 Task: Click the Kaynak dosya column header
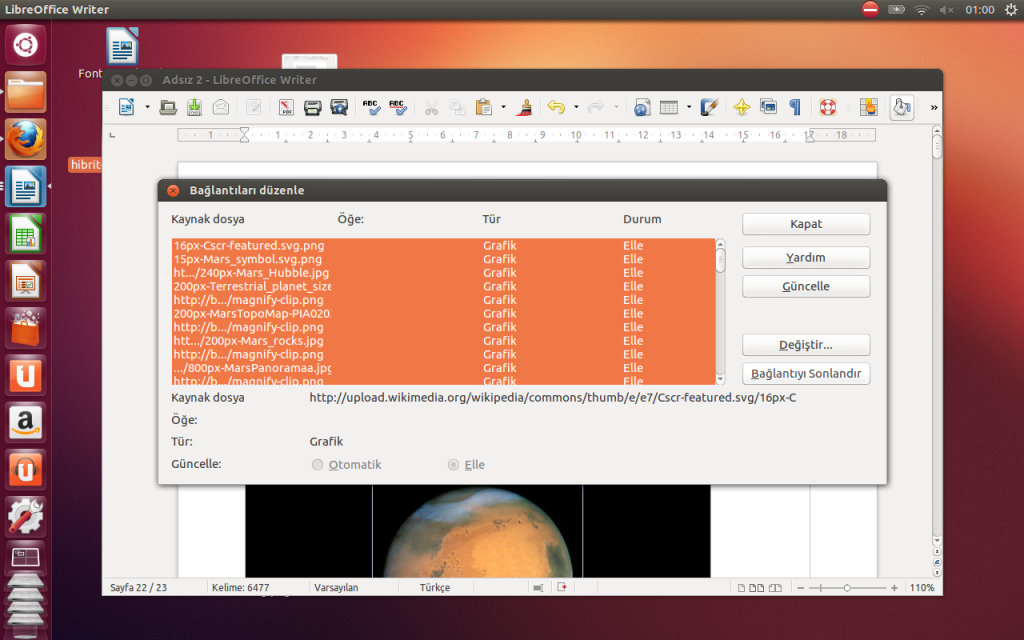coord(208,219)
